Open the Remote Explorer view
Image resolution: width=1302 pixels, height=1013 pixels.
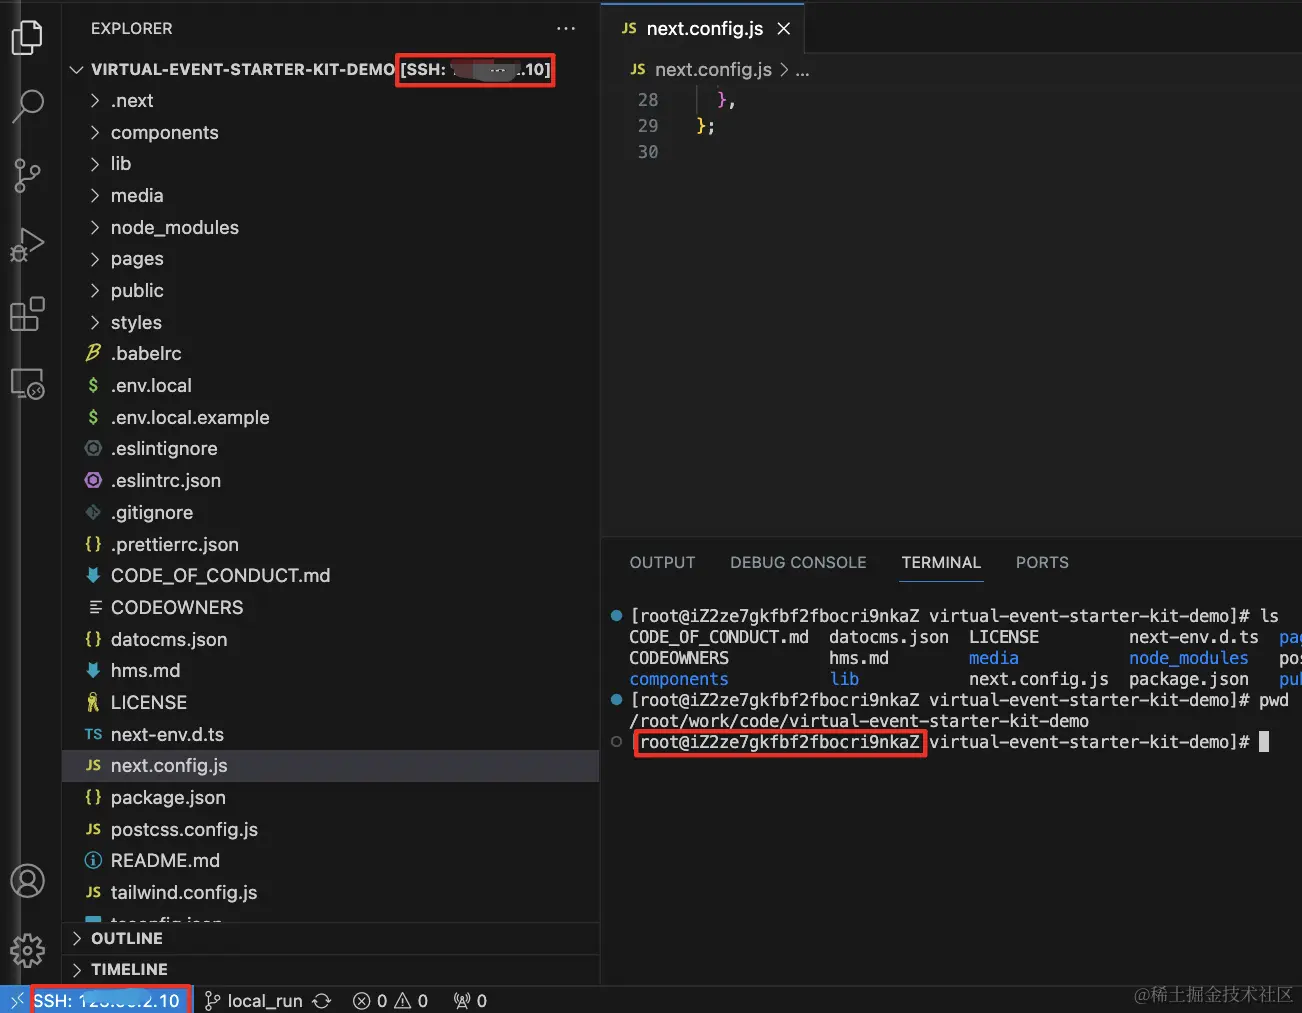27,383
